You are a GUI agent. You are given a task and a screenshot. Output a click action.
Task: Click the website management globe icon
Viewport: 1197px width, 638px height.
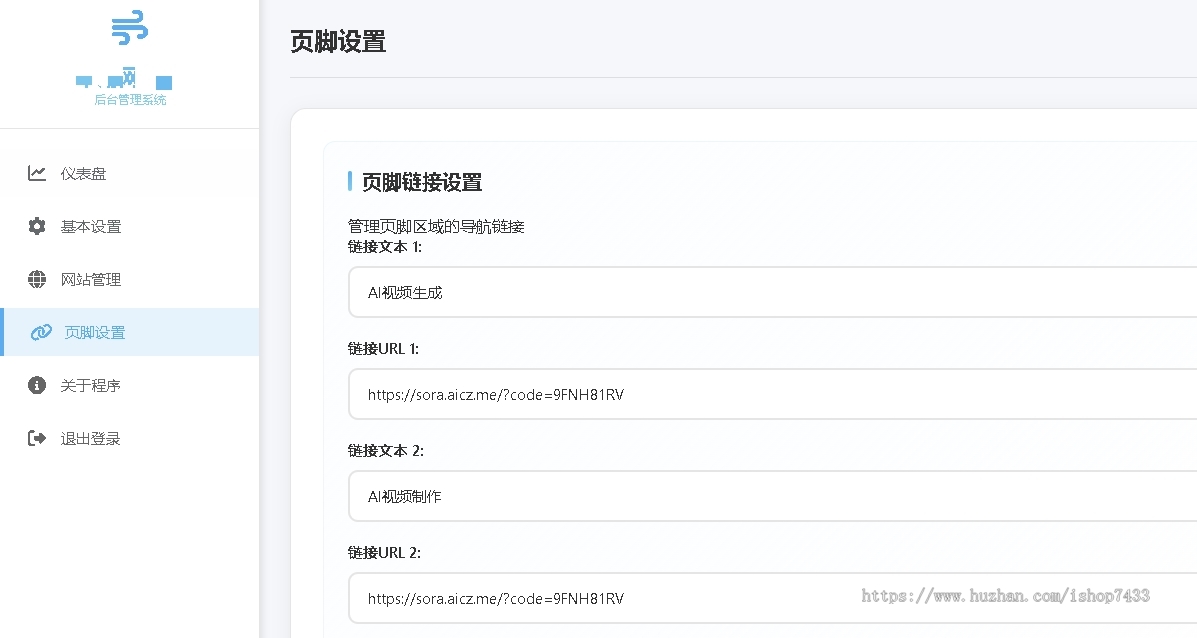click(37, 279)
